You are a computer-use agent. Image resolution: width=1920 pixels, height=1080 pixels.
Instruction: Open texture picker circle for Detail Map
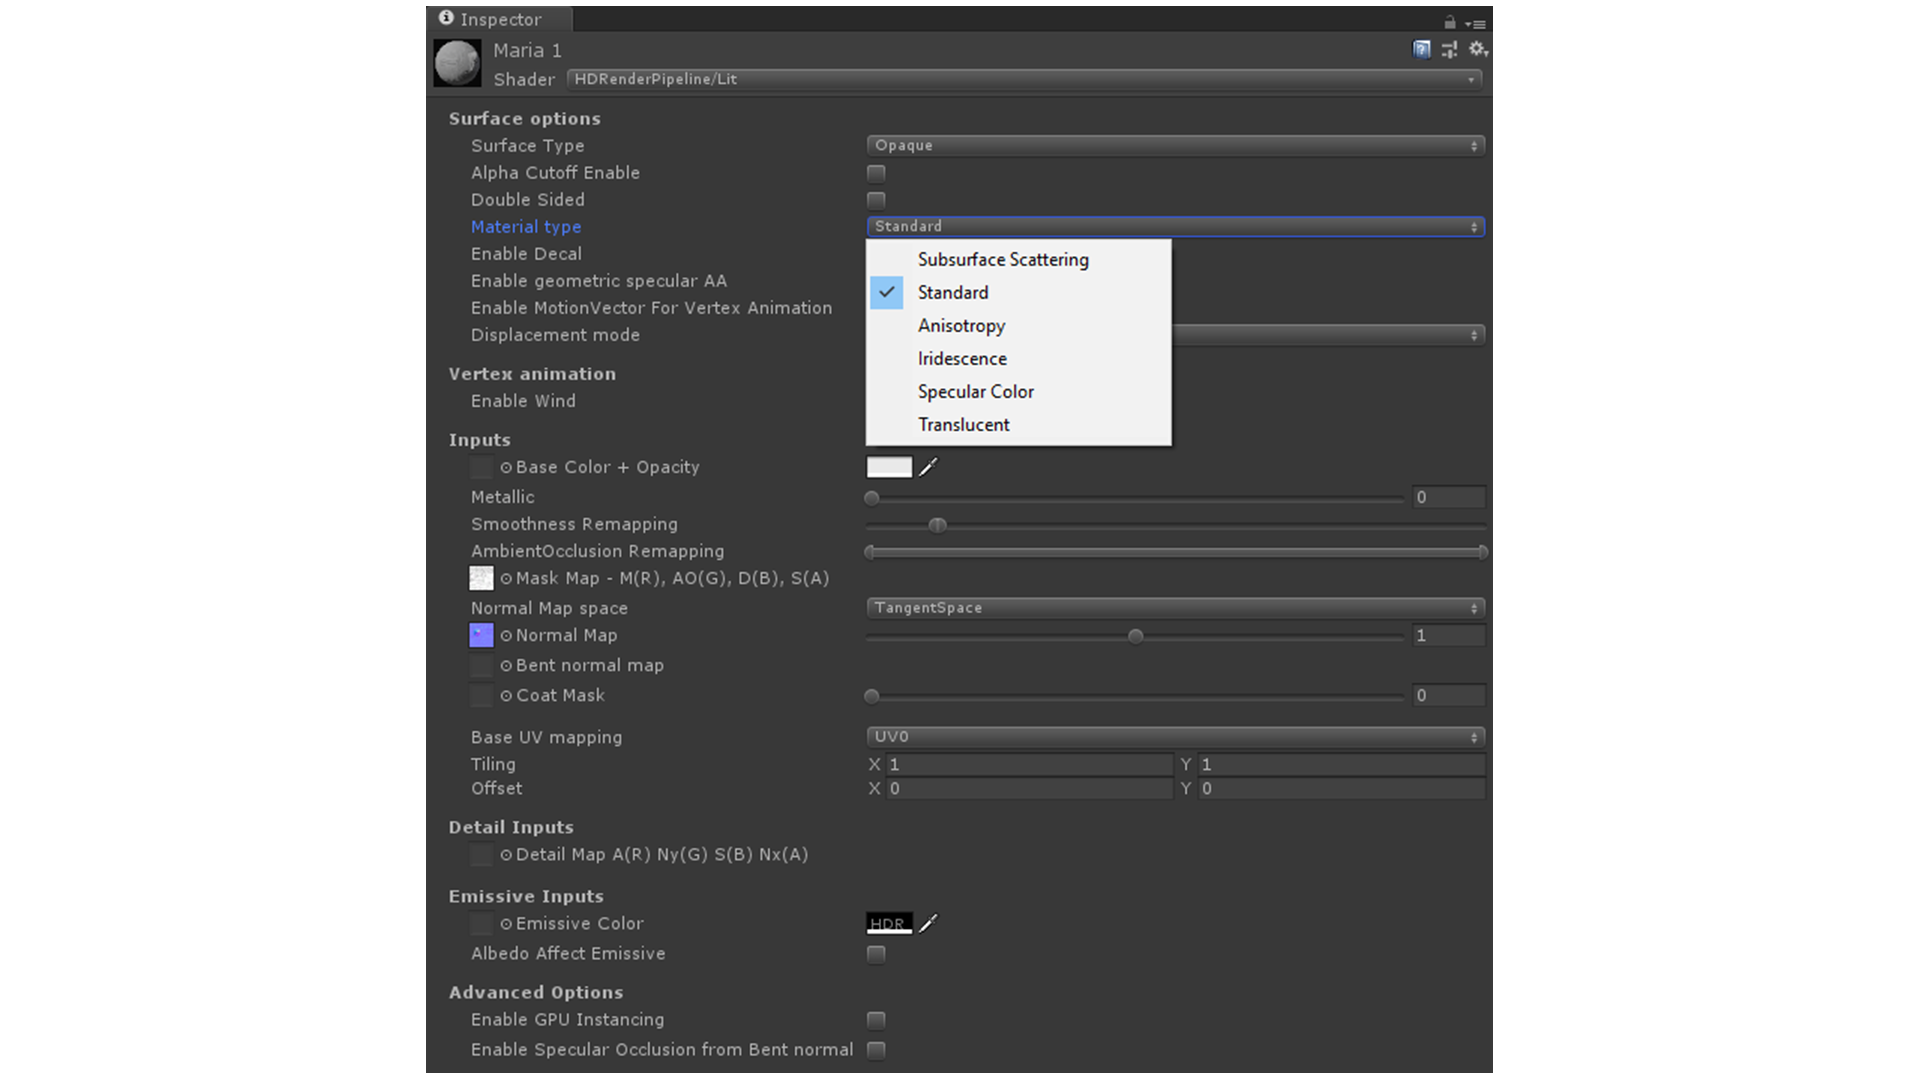506,854
